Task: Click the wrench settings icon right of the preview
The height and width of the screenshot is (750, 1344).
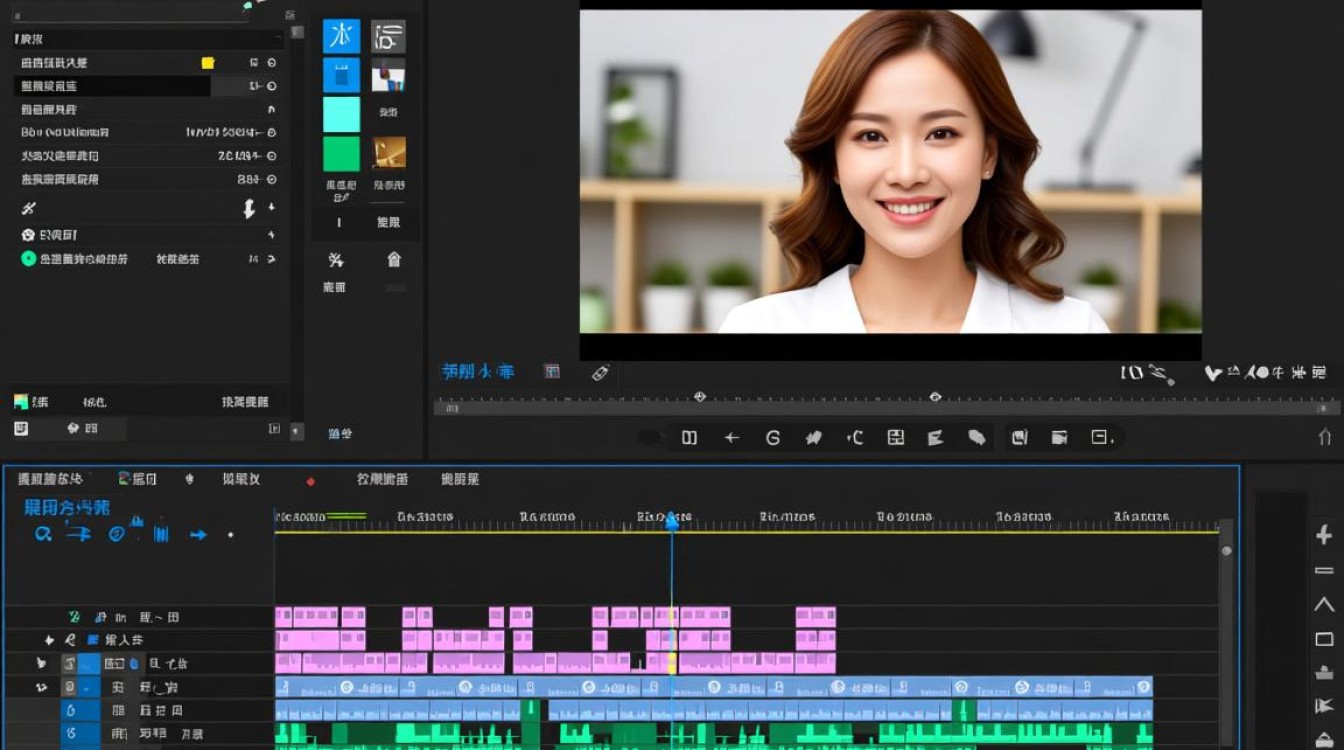Action: click(1161, 374)
